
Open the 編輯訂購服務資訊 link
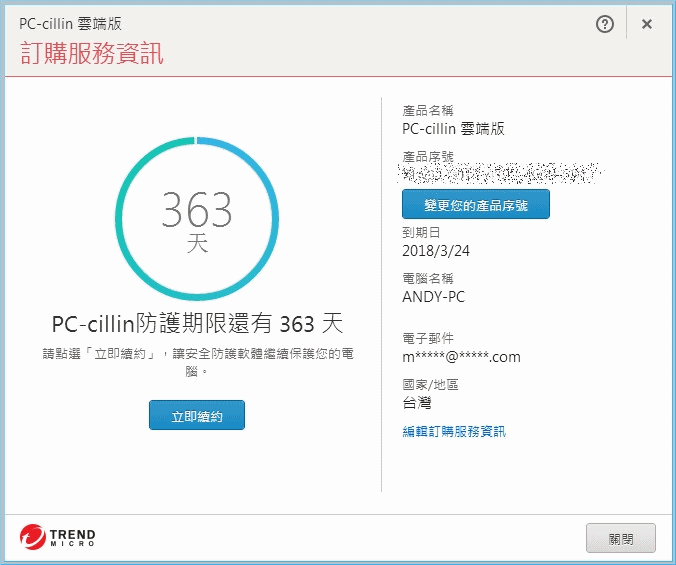pyautogui.click(x=454, y=431)
